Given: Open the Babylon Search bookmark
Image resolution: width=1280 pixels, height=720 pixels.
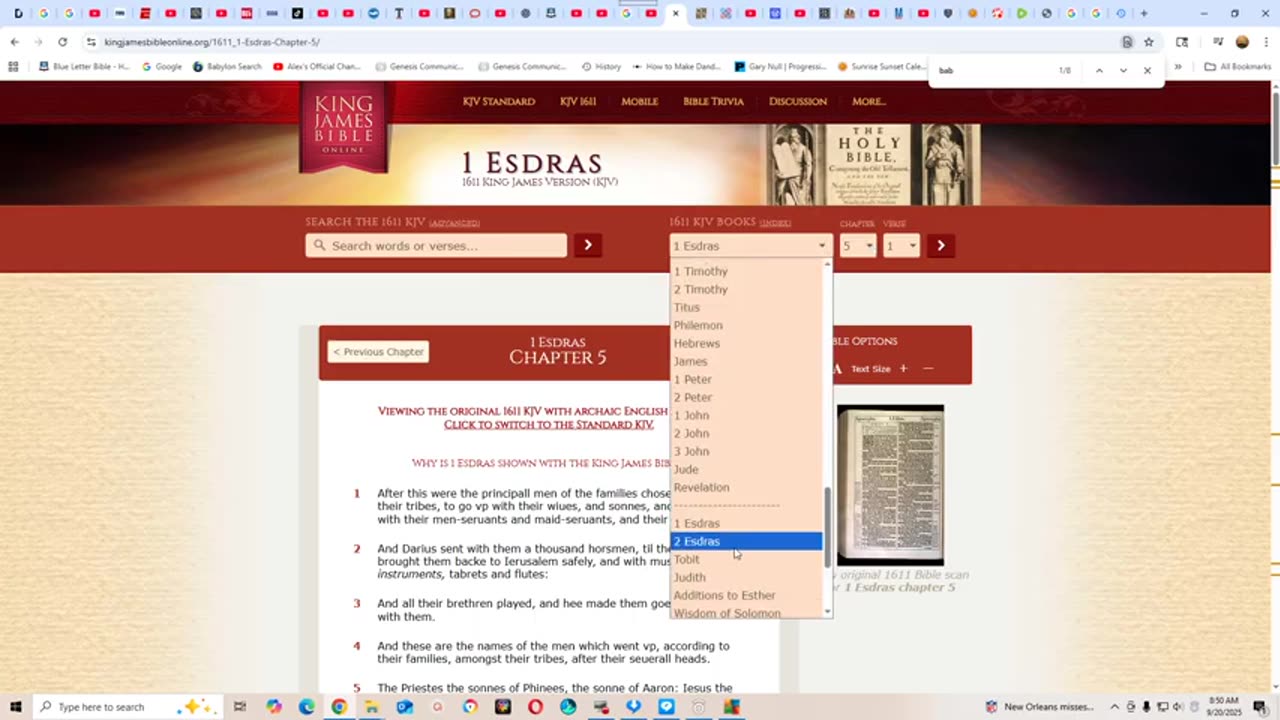Looking at the screenshot, I should click(227, 67).
